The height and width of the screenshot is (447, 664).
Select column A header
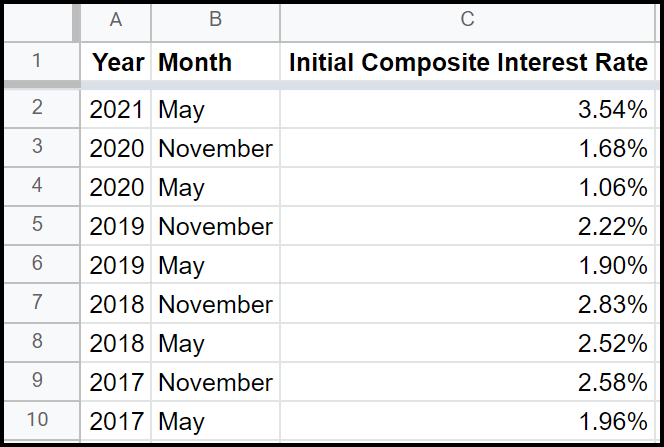click(116, 19)
